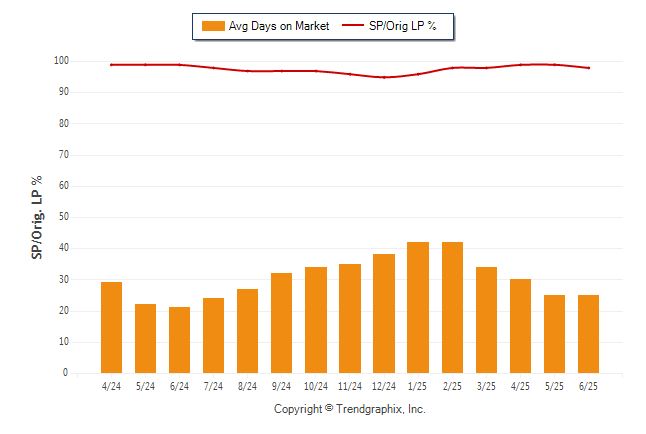Select red line data point at 4/24
Screen dimensions: 646x434
(111, 65)
